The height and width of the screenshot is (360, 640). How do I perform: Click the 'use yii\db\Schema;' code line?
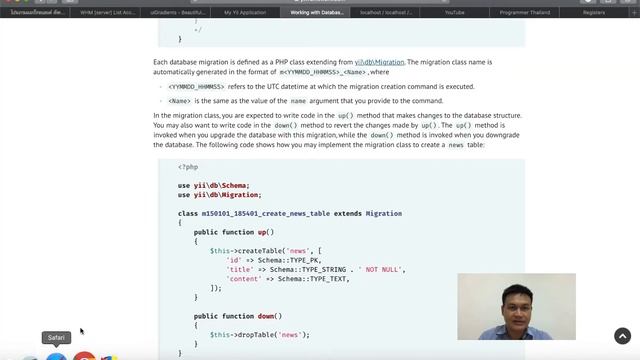(213, 185)
